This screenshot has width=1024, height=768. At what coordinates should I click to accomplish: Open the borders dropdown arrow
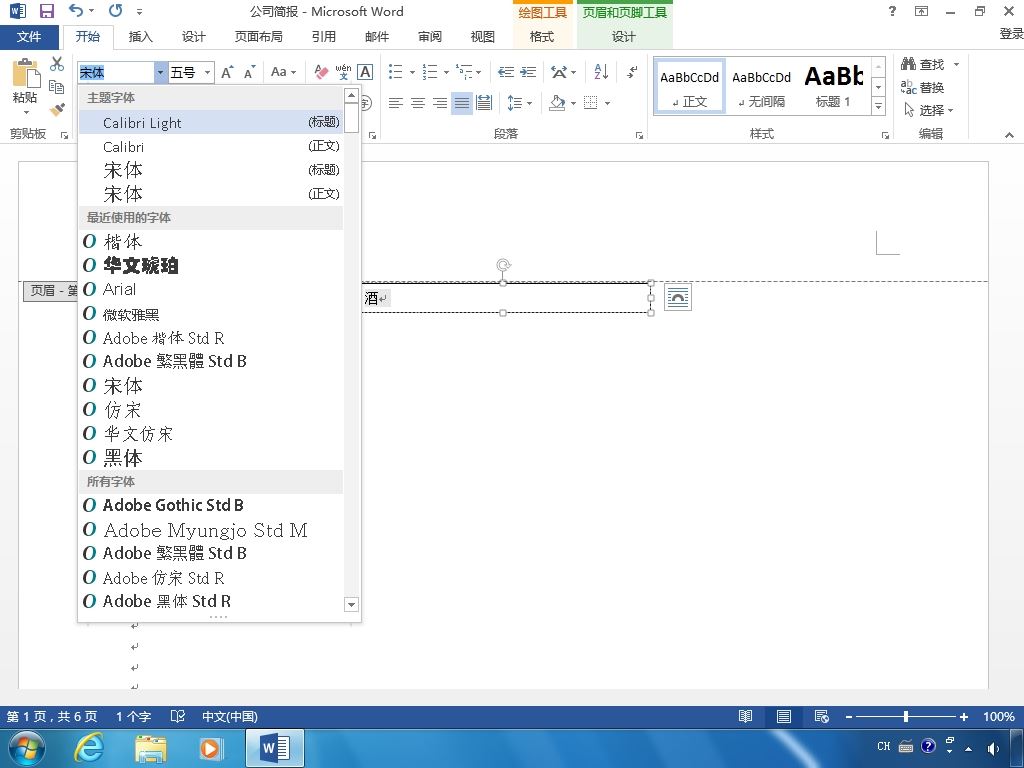click(x=607, y=103)
